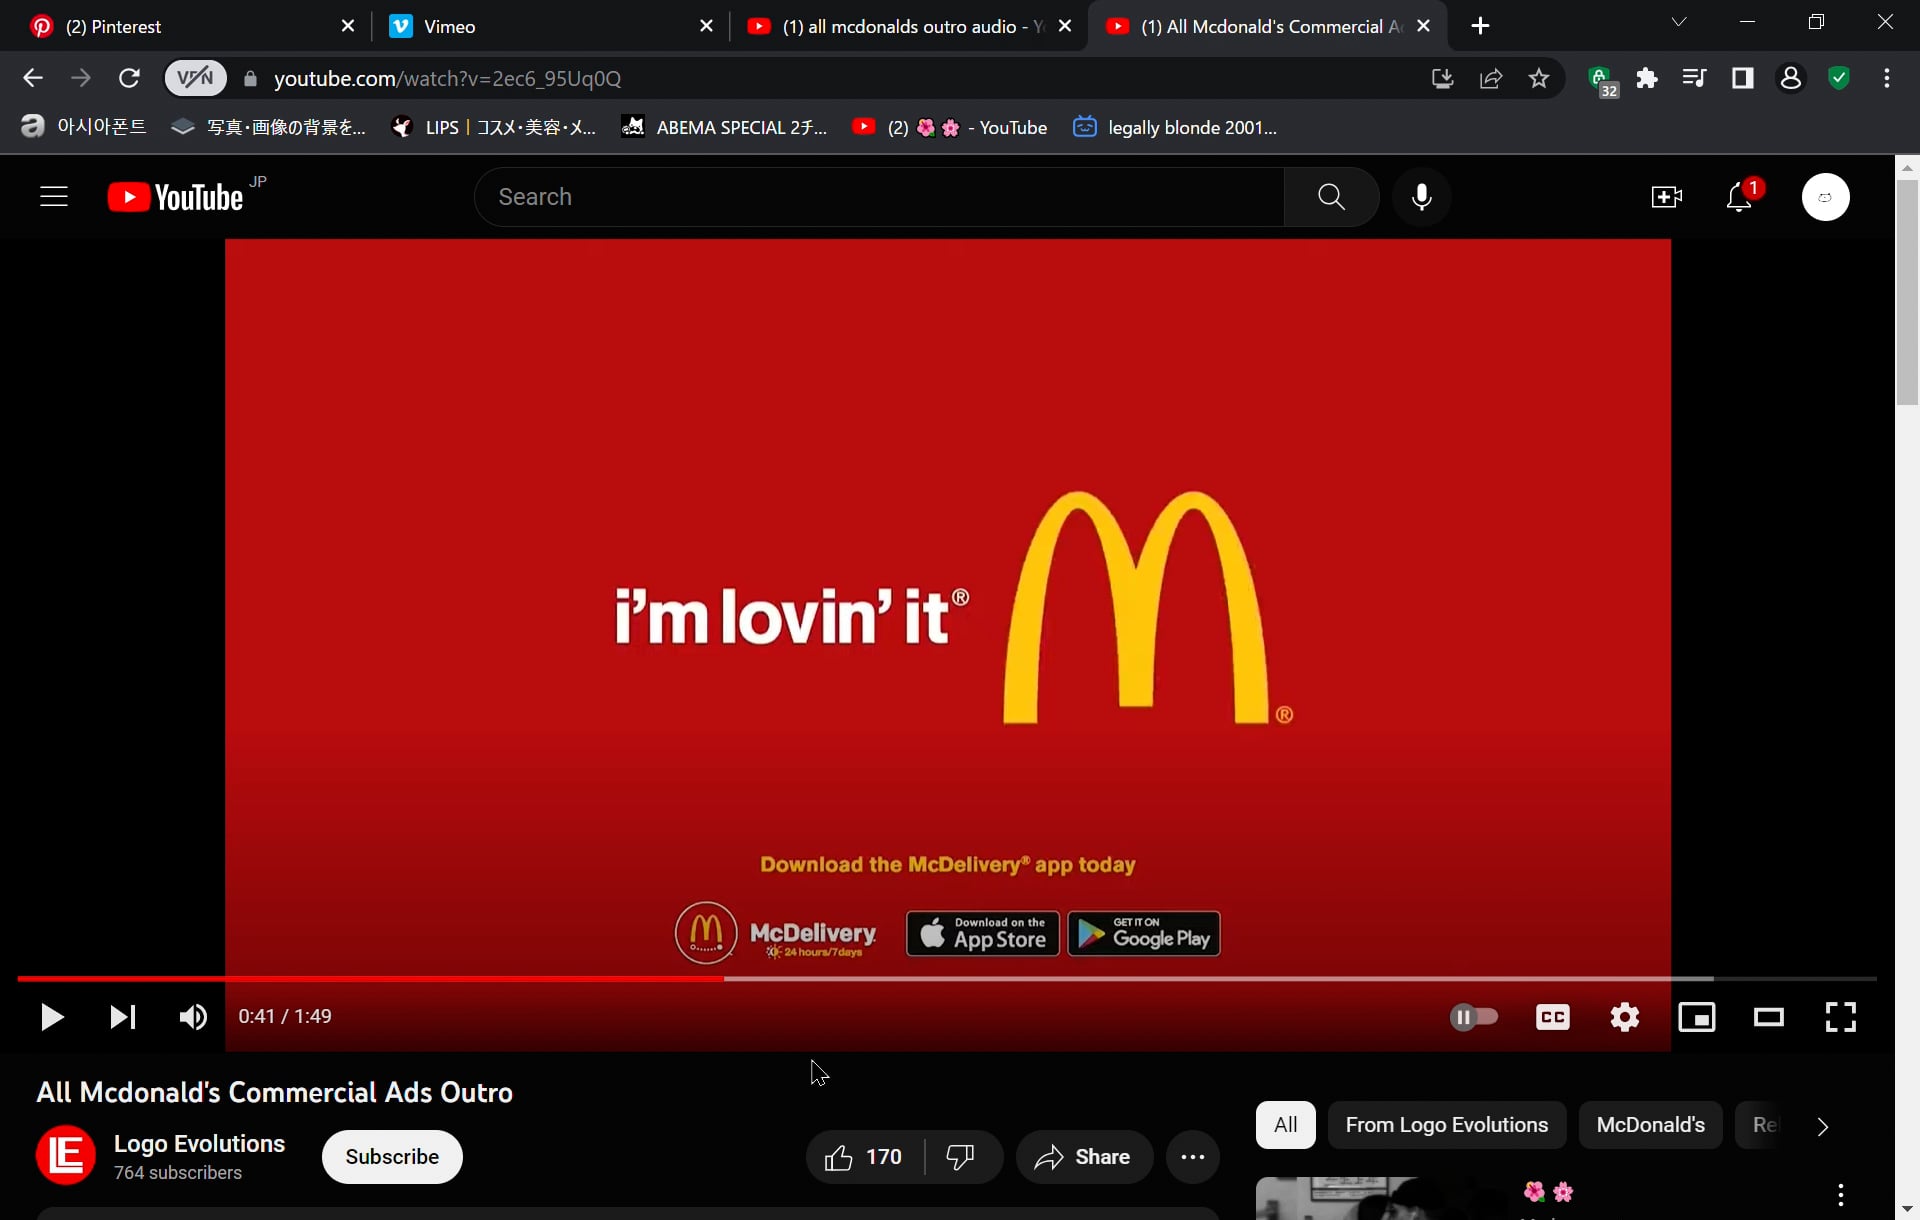Viewport: 1920px width, 1220px height.
Task: Select the McDonald's filter chip
Action: click(1649, 1124)
